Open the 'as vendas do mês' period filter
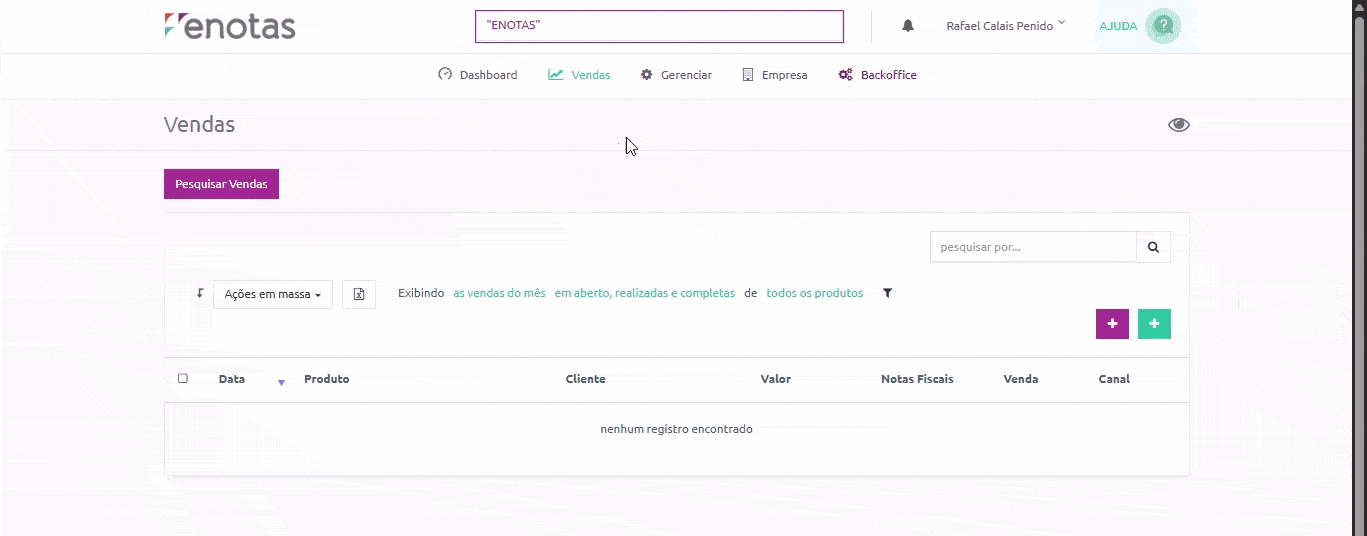This screenshot has height=536, width=1367. tap(499, 294)
